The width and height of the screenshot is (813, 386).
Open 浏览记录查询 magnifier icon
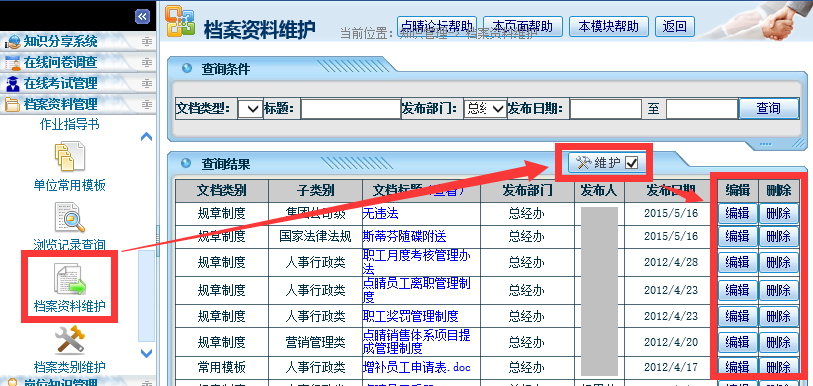pyautogui.click(x=69, y=217)
